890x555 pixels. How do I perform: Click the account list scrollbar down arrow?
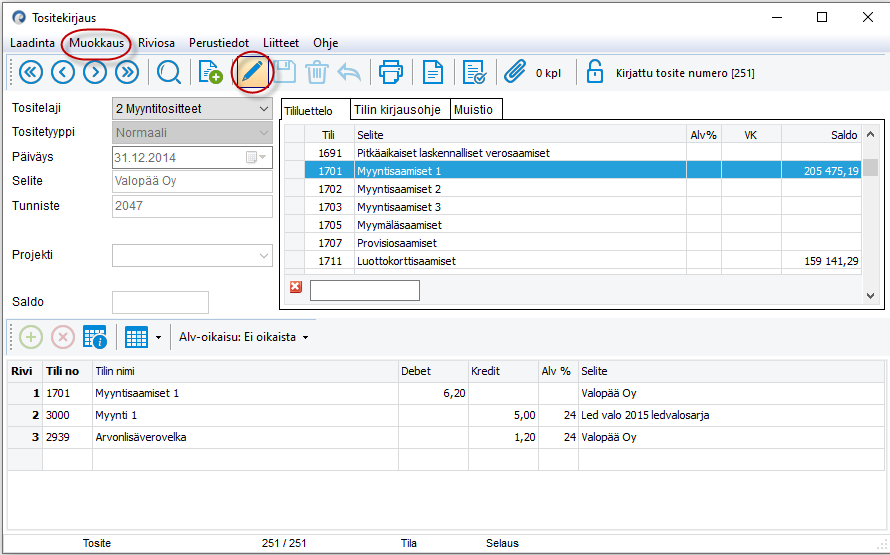pyautogui.click(x=870, y=296)
